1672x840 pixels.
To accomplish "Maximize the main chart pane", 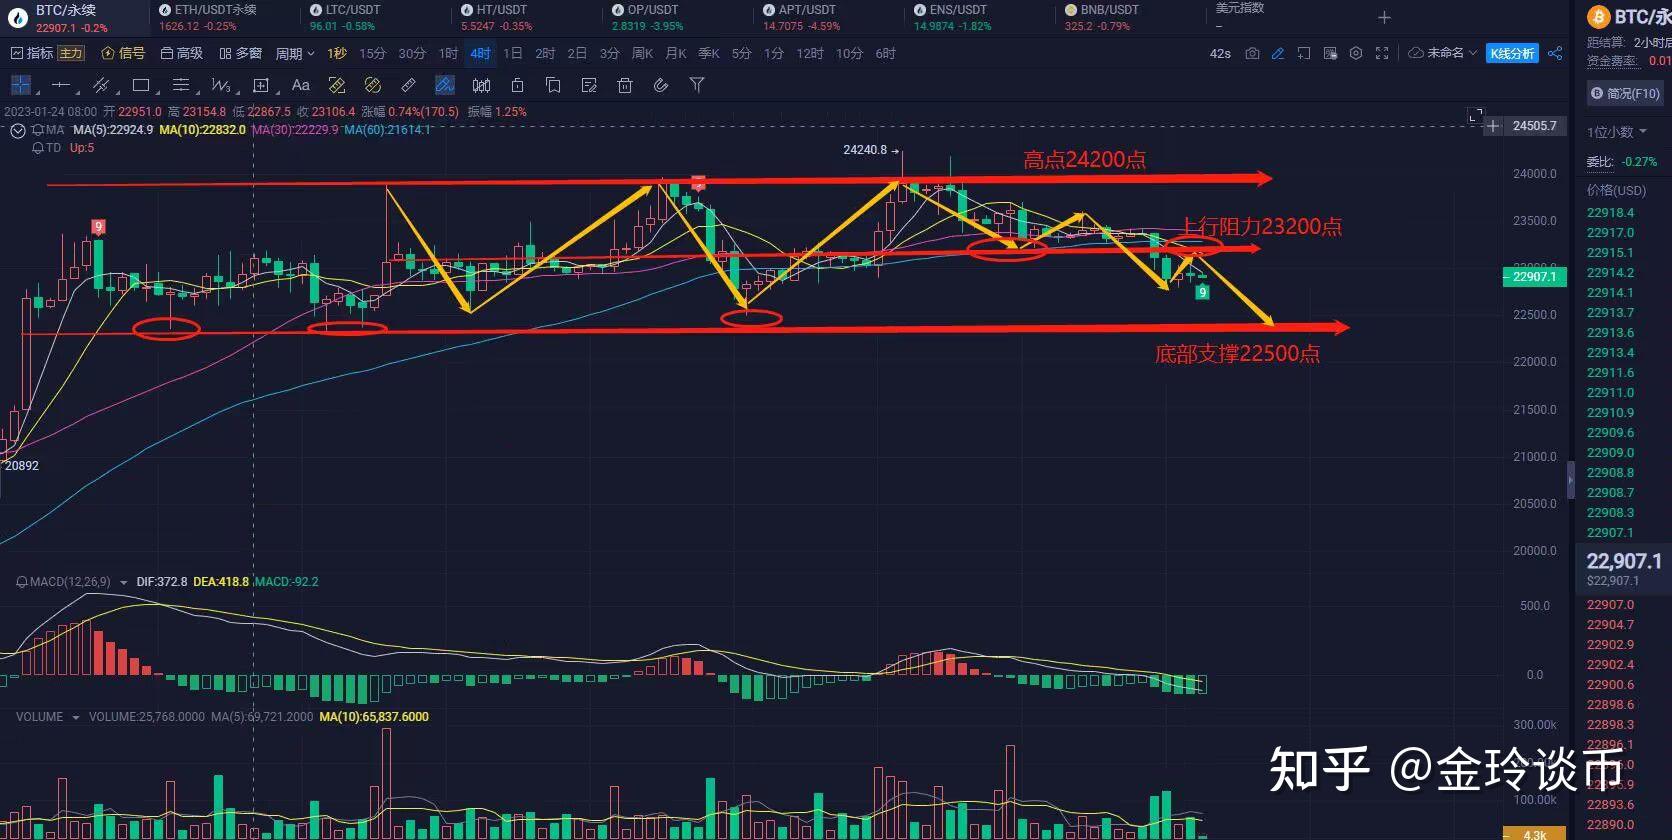I will [x=1476, y=116].
